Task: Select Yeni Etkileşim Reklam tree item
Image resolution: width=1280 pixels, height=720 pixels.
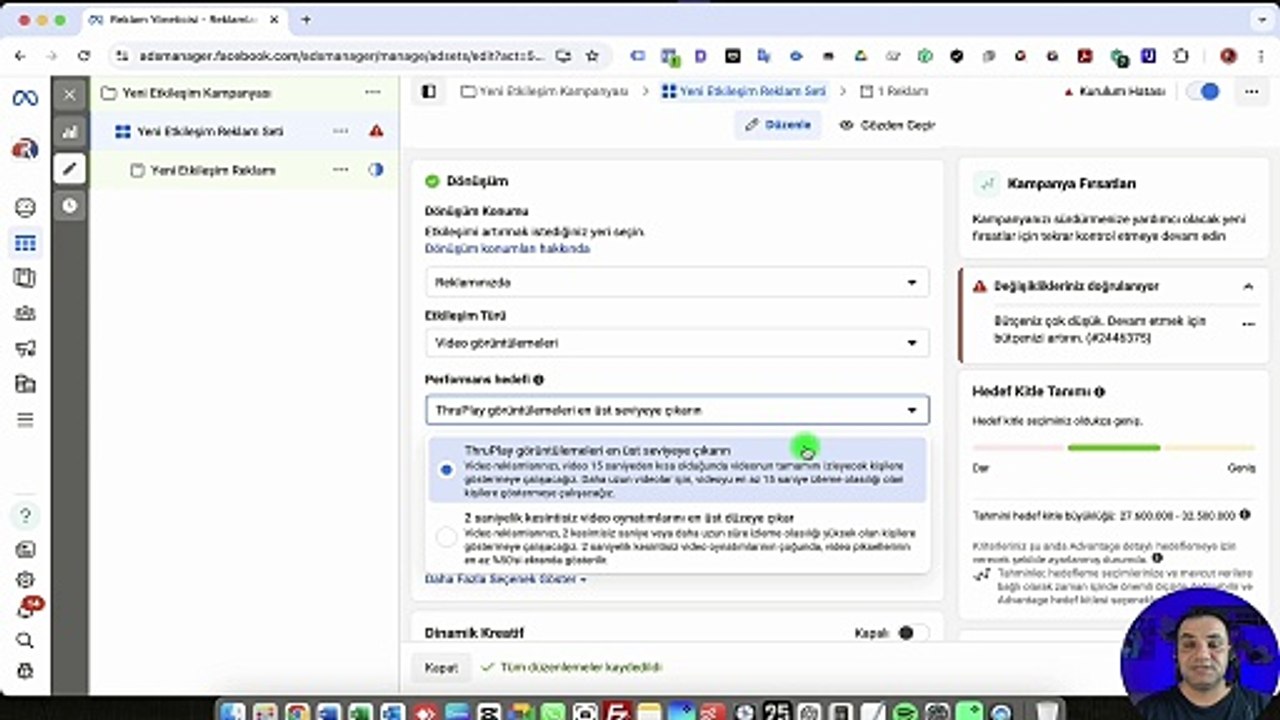Action: (x=213, y=170)
